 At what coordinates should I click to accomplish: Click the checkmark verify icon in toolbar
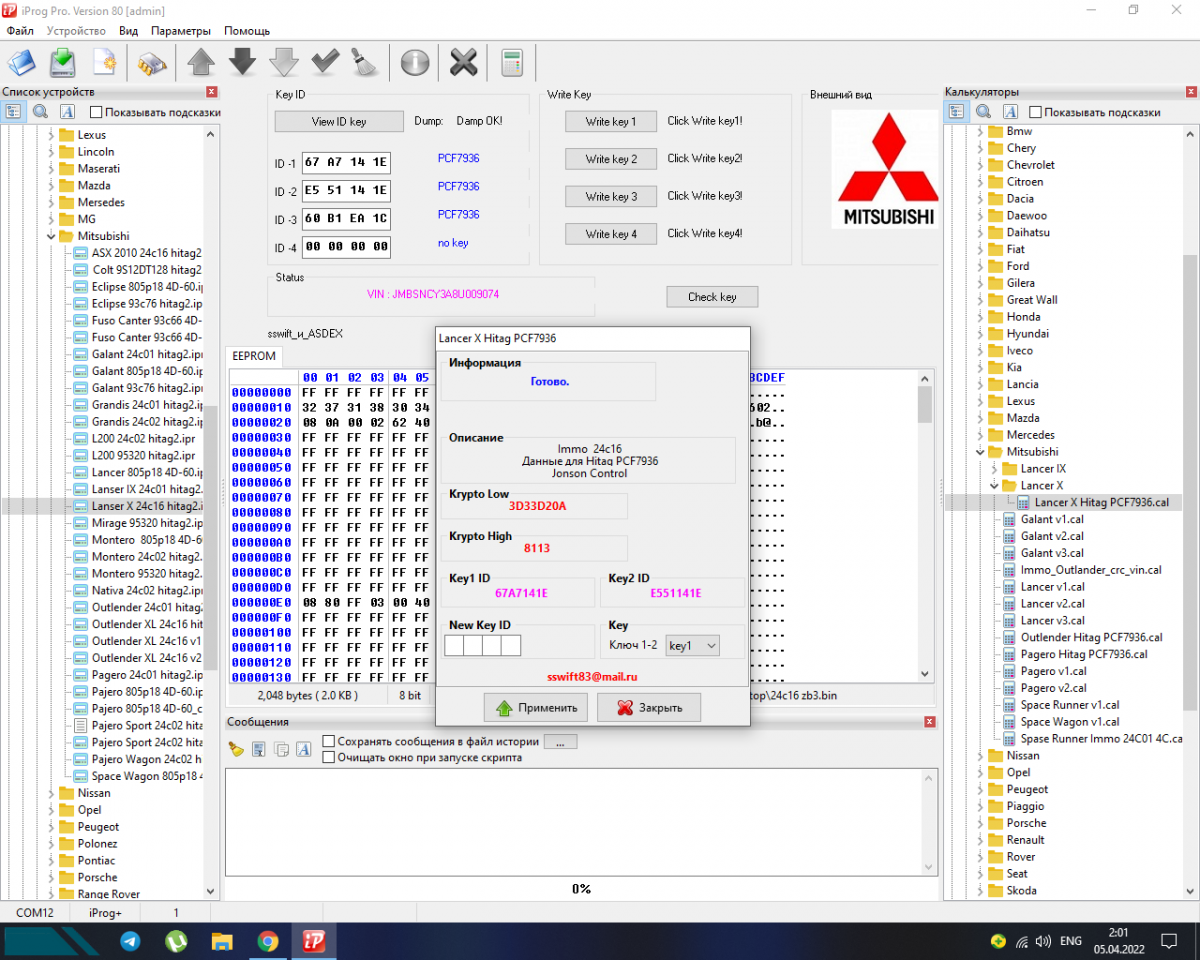325,62
